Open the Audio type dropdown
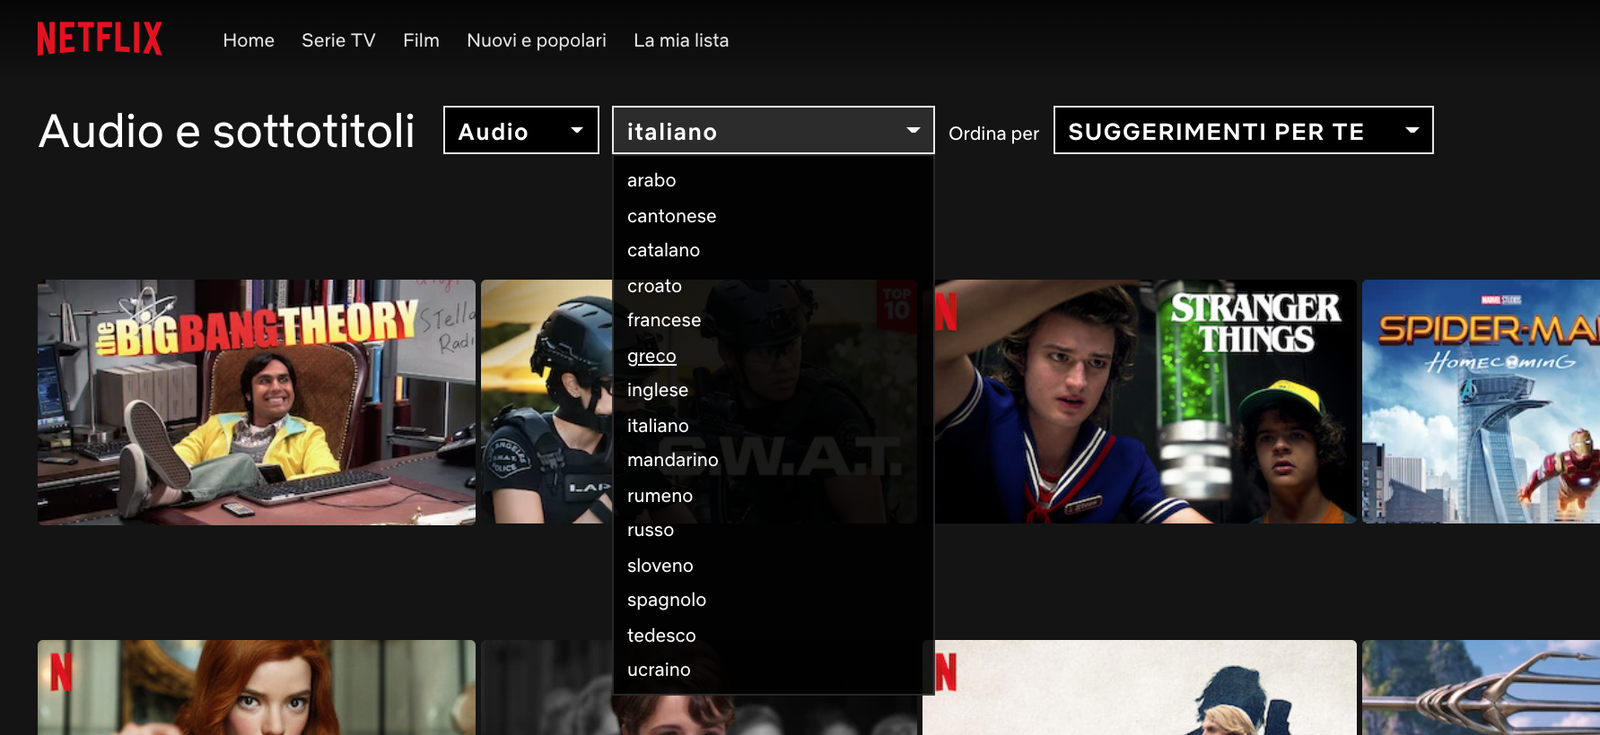This screenshot has height=735, width=1600. coord(521,130)
